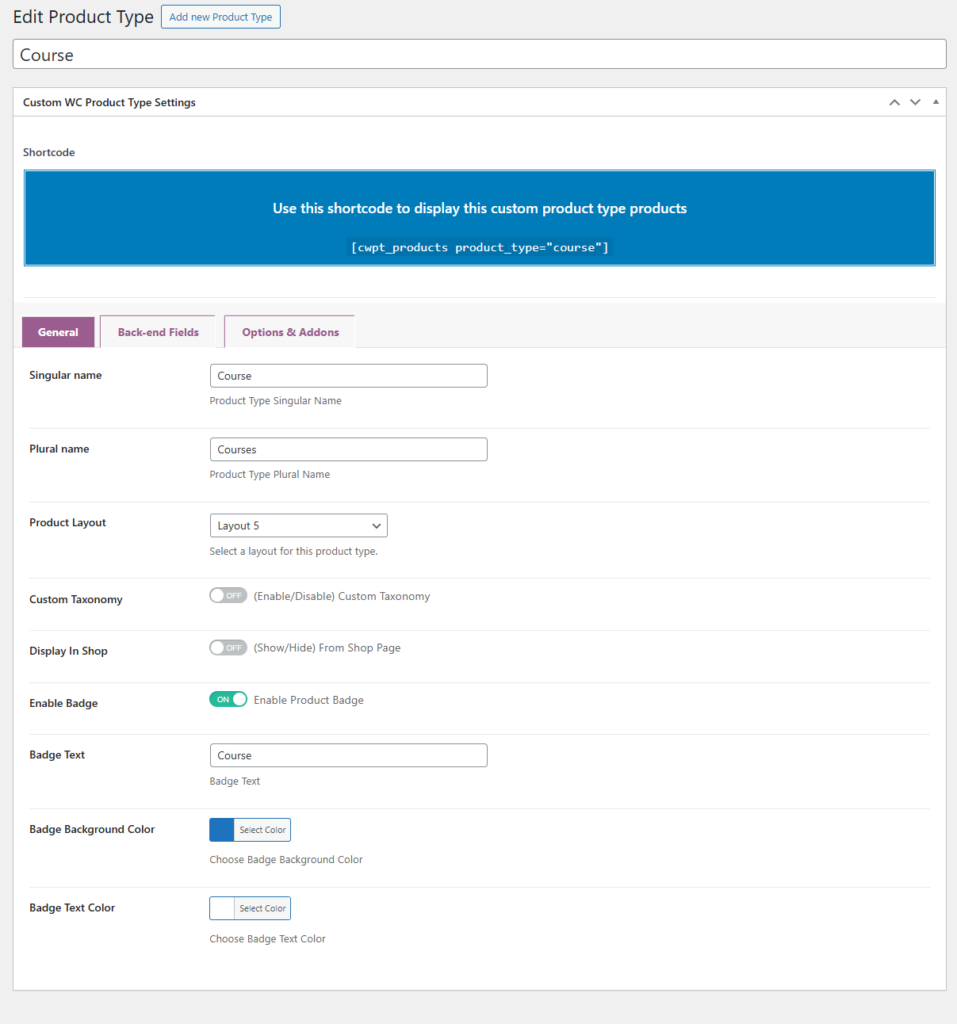Focus the Singular name input field
This screenshot has height=1024, width=957.
pyautogui.click(x=348, y=376)
